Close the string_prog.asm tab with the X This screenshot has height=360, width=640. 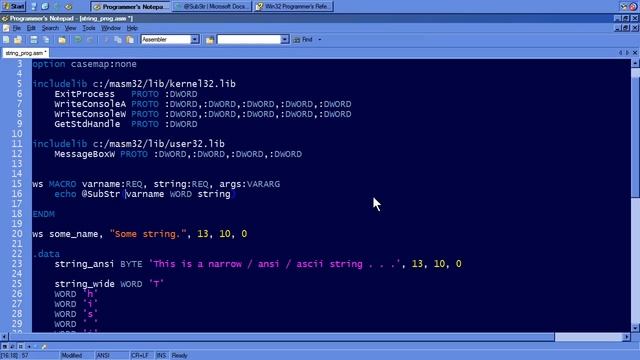(x=635, y=53)
